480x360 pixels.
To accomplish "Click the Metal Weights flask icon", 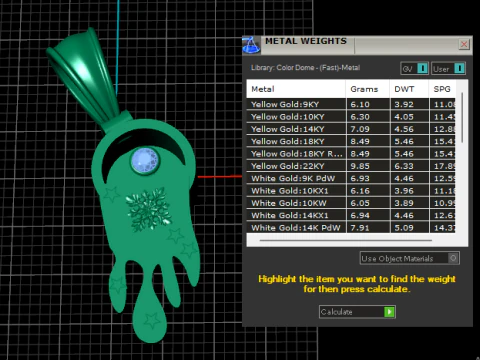I will [251, 45].
